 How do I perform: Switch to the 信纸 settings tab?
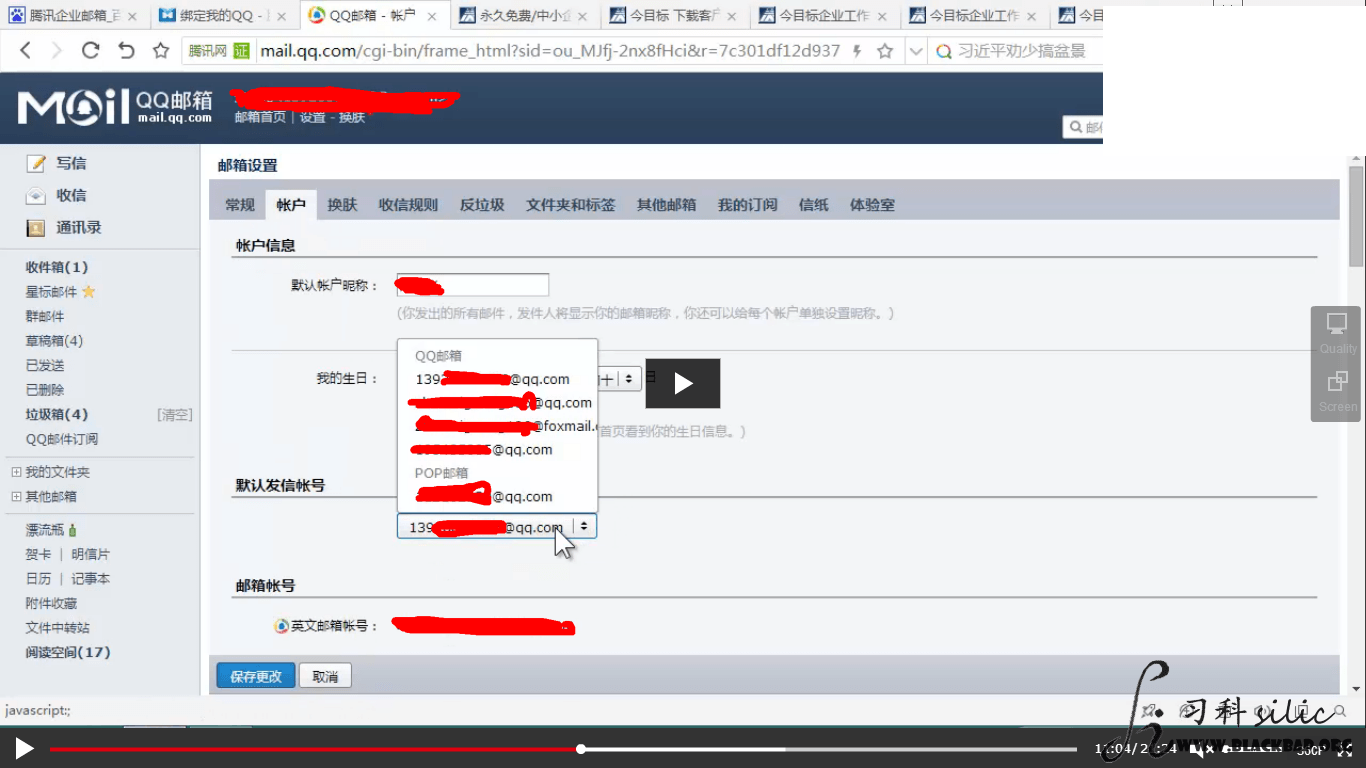click(813, 205)
